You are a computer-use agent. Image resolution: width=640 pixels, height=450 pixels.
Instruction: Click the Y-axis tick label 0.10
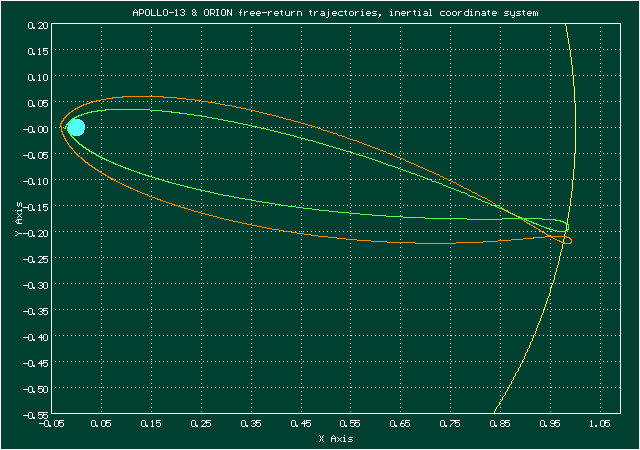tap(38, 77)
